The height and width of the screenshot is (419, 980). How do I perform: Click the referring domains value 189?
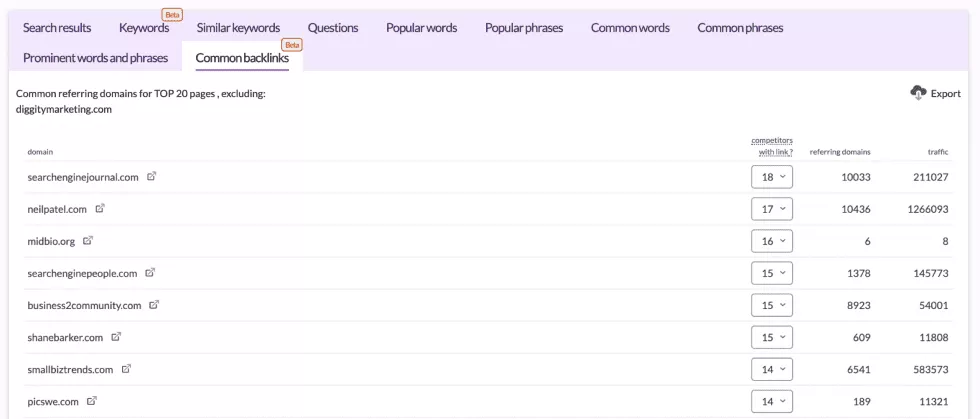(x=861, y=401)
